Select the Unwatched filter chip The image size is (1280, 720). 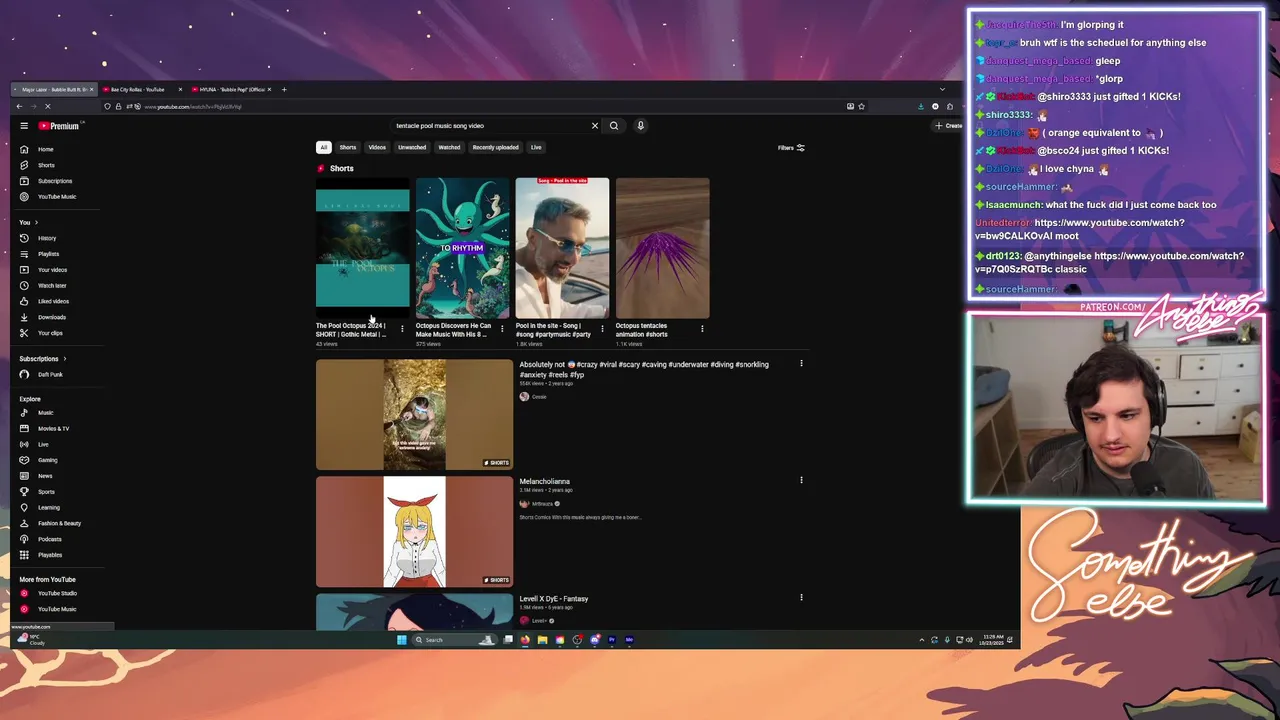tap(412, 147)
